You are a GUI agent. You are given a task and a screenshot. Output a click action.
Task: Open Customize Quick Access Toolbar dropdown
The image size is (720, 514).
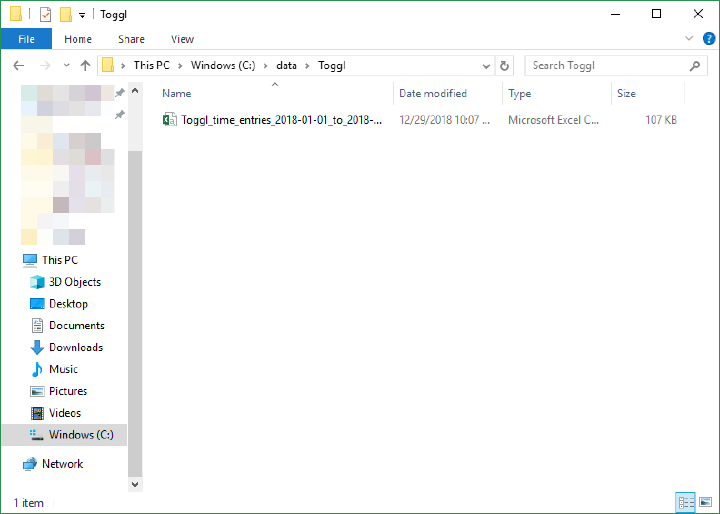[82, 15]
